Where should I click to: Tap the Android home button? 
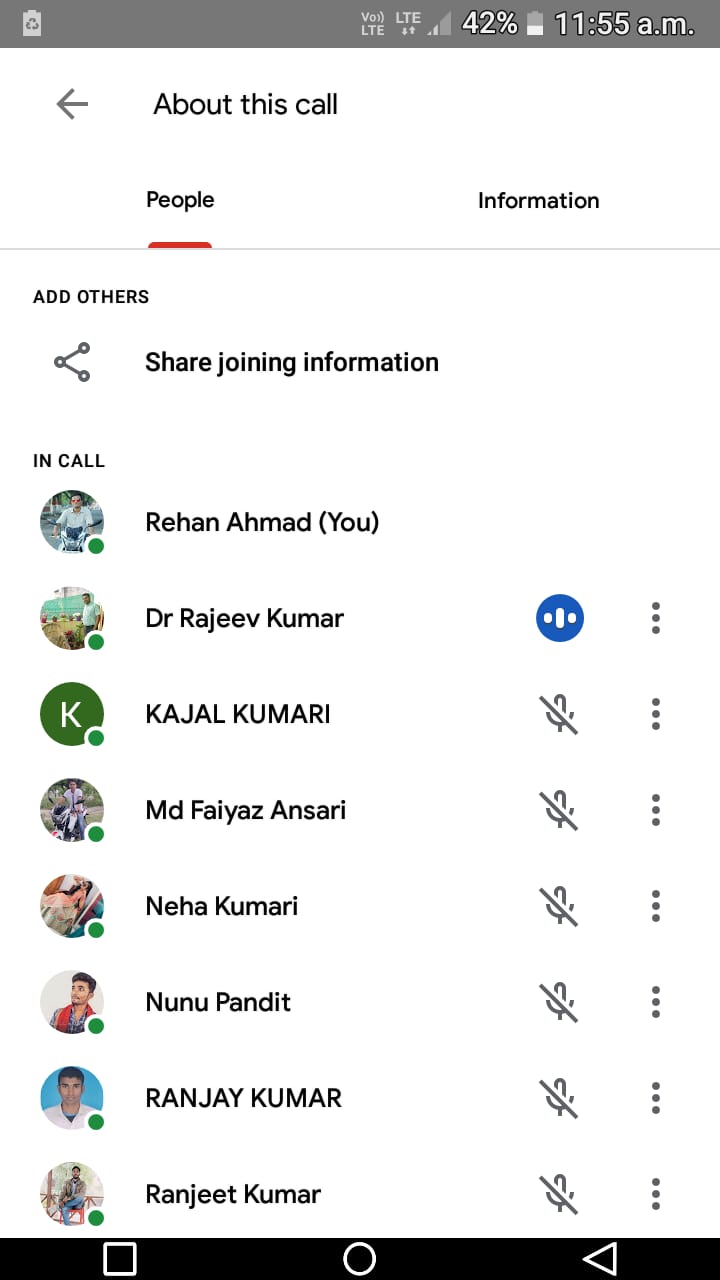click(359, 1259)
